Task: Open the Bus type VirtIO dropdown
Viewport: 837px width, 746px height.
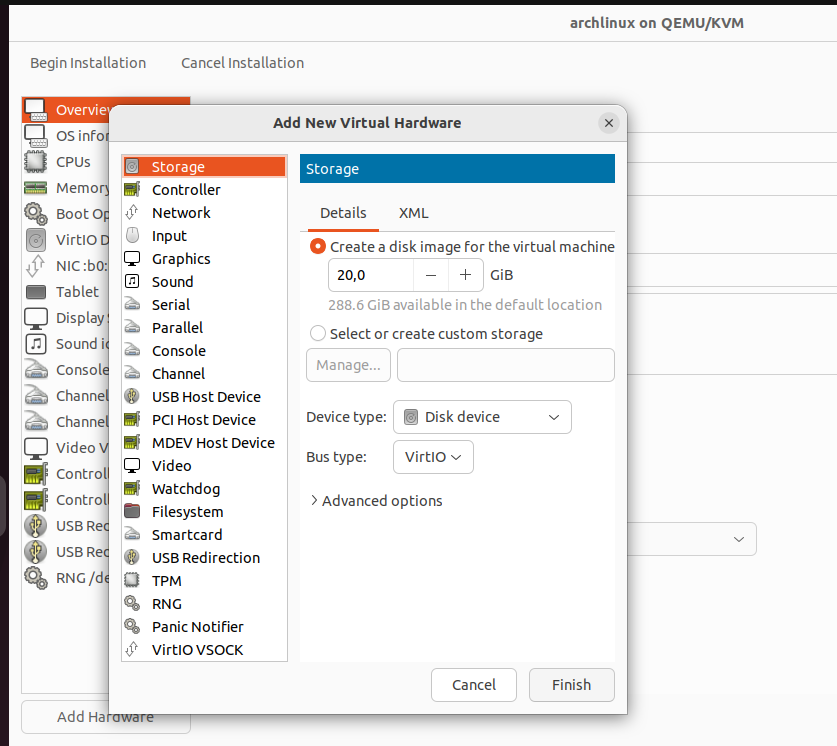Action: click(x=433, y=457)
